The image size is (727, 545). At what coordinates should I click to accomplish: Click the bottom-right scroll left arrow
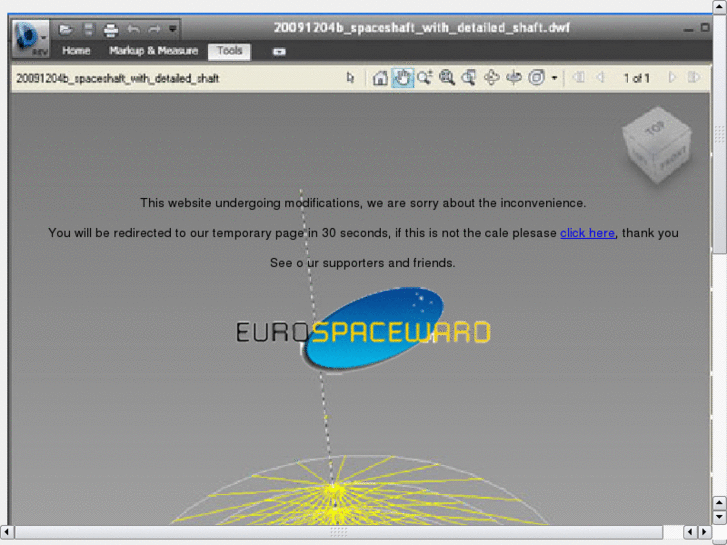690,532
